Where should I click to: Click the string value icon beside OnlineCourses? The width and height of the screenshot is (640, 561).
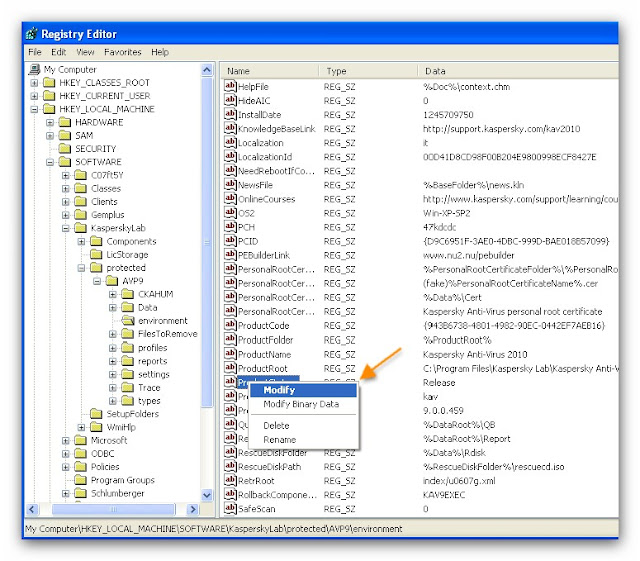(x=230, y=199)
